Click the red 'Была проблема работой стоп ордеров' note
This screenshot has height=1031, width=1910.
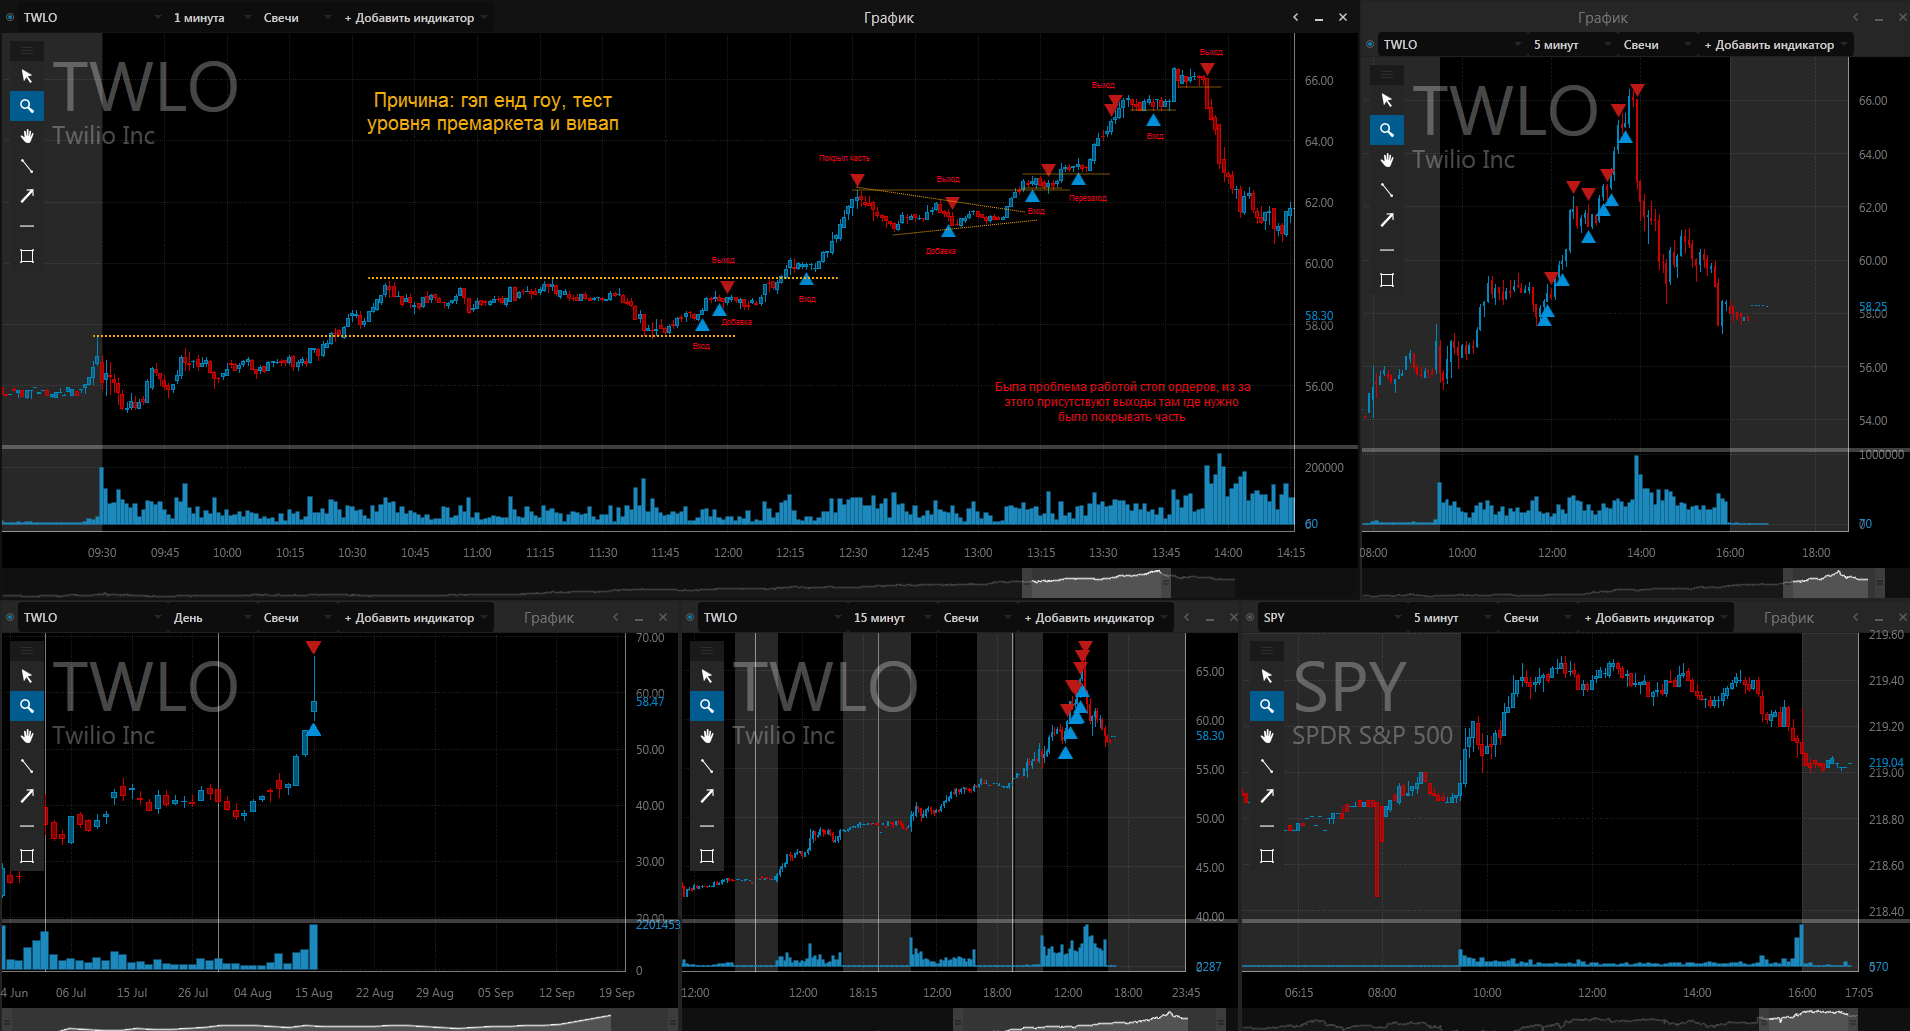1122,402
